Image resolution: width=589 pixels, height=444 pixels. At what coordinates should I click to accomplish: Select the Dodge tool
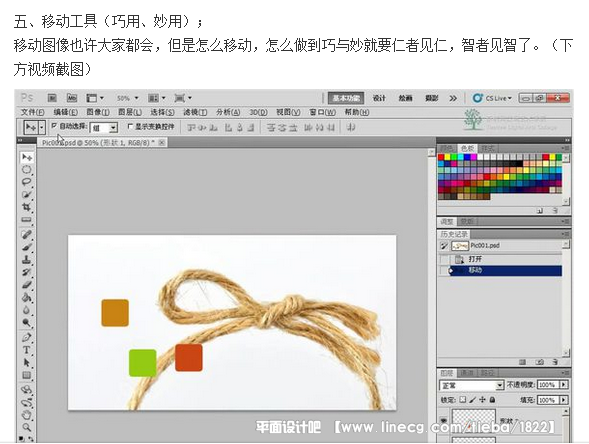27,323
